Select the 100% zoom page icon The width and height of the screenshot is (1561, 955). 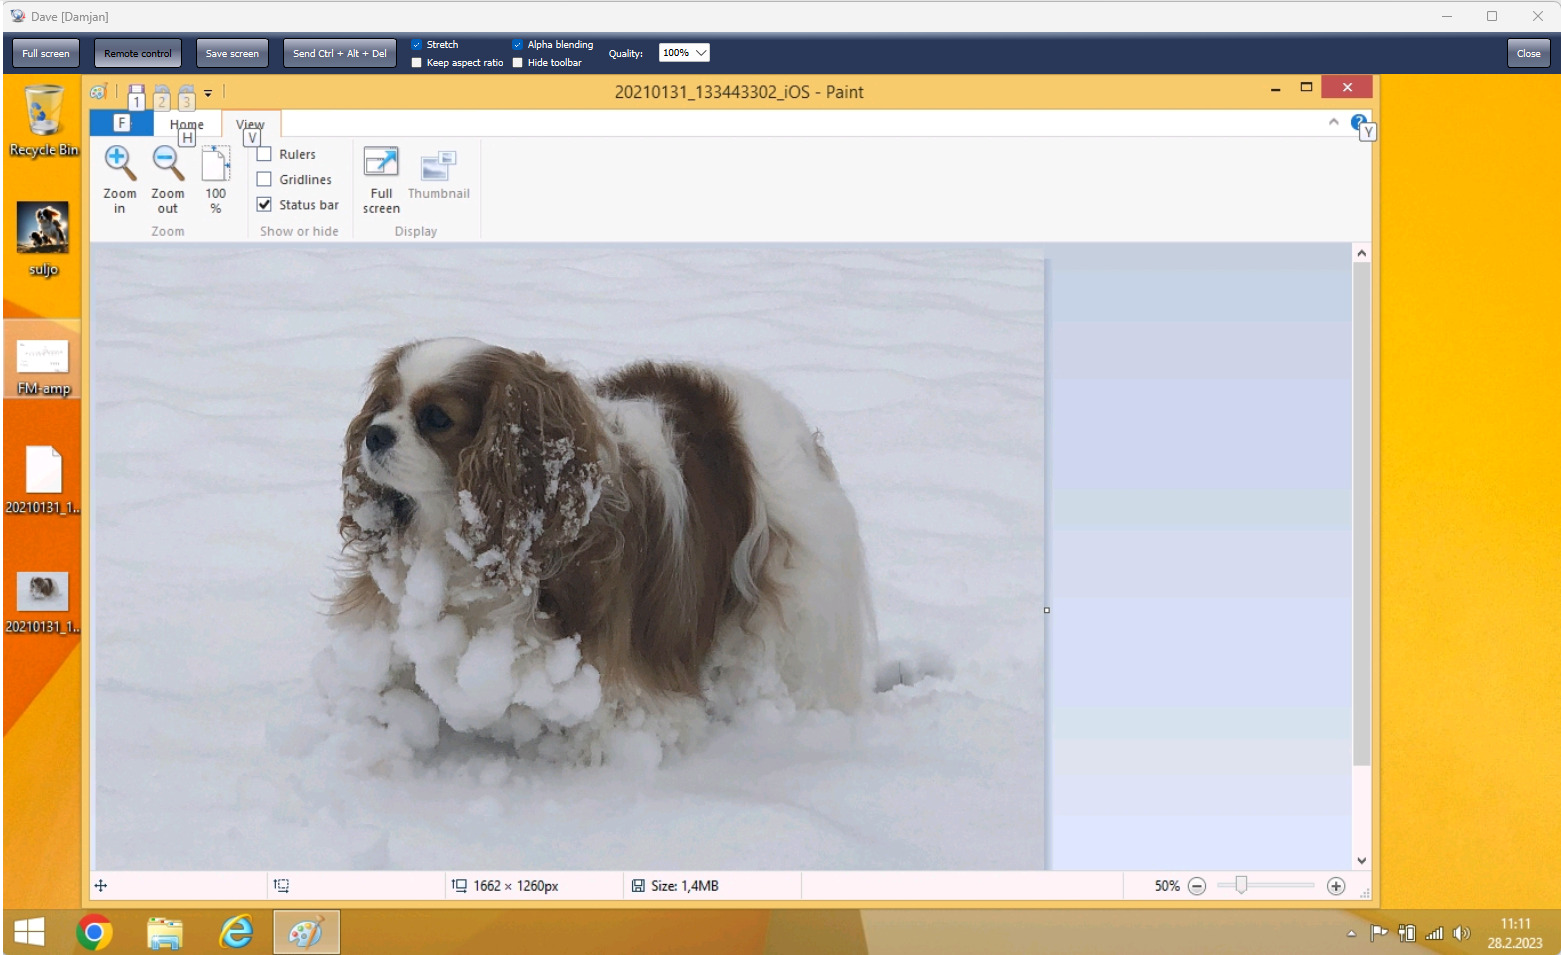point(215,165)
